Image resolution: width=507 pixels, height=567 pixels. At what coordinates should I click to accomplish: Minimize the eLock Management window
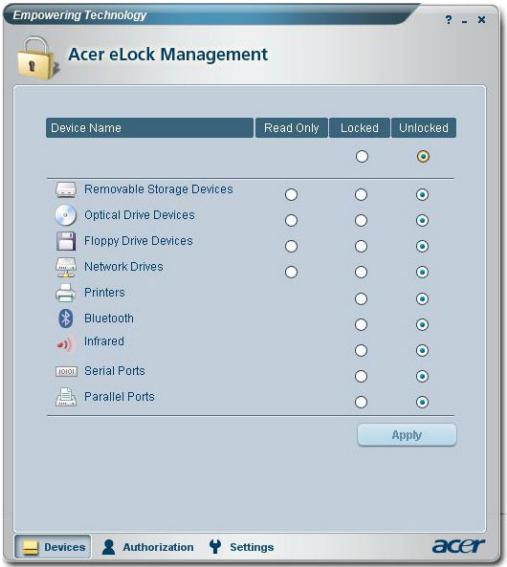(x=465, y=22)
